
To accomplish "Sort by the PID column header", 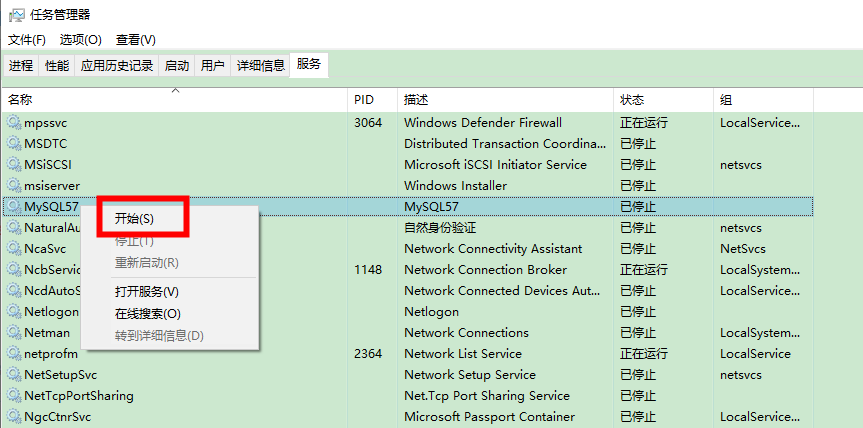I will pyautogui.click(x=373, y=100).
